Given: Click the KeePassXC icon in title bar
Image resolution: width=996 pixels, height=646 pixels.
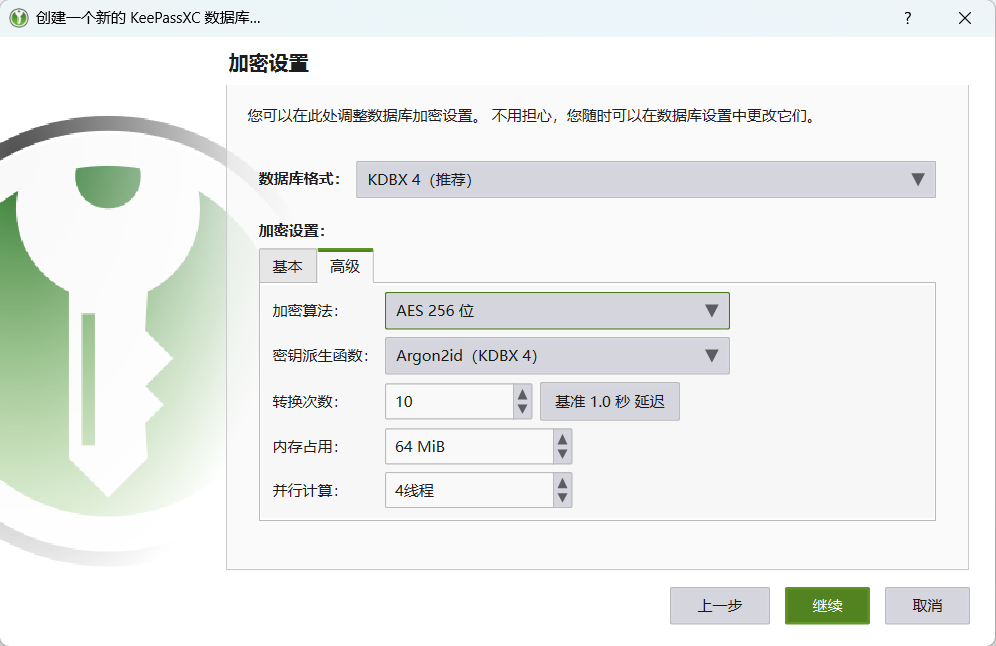Looking at the screenshot, I should pyautogui.click(x=18, y=18).
